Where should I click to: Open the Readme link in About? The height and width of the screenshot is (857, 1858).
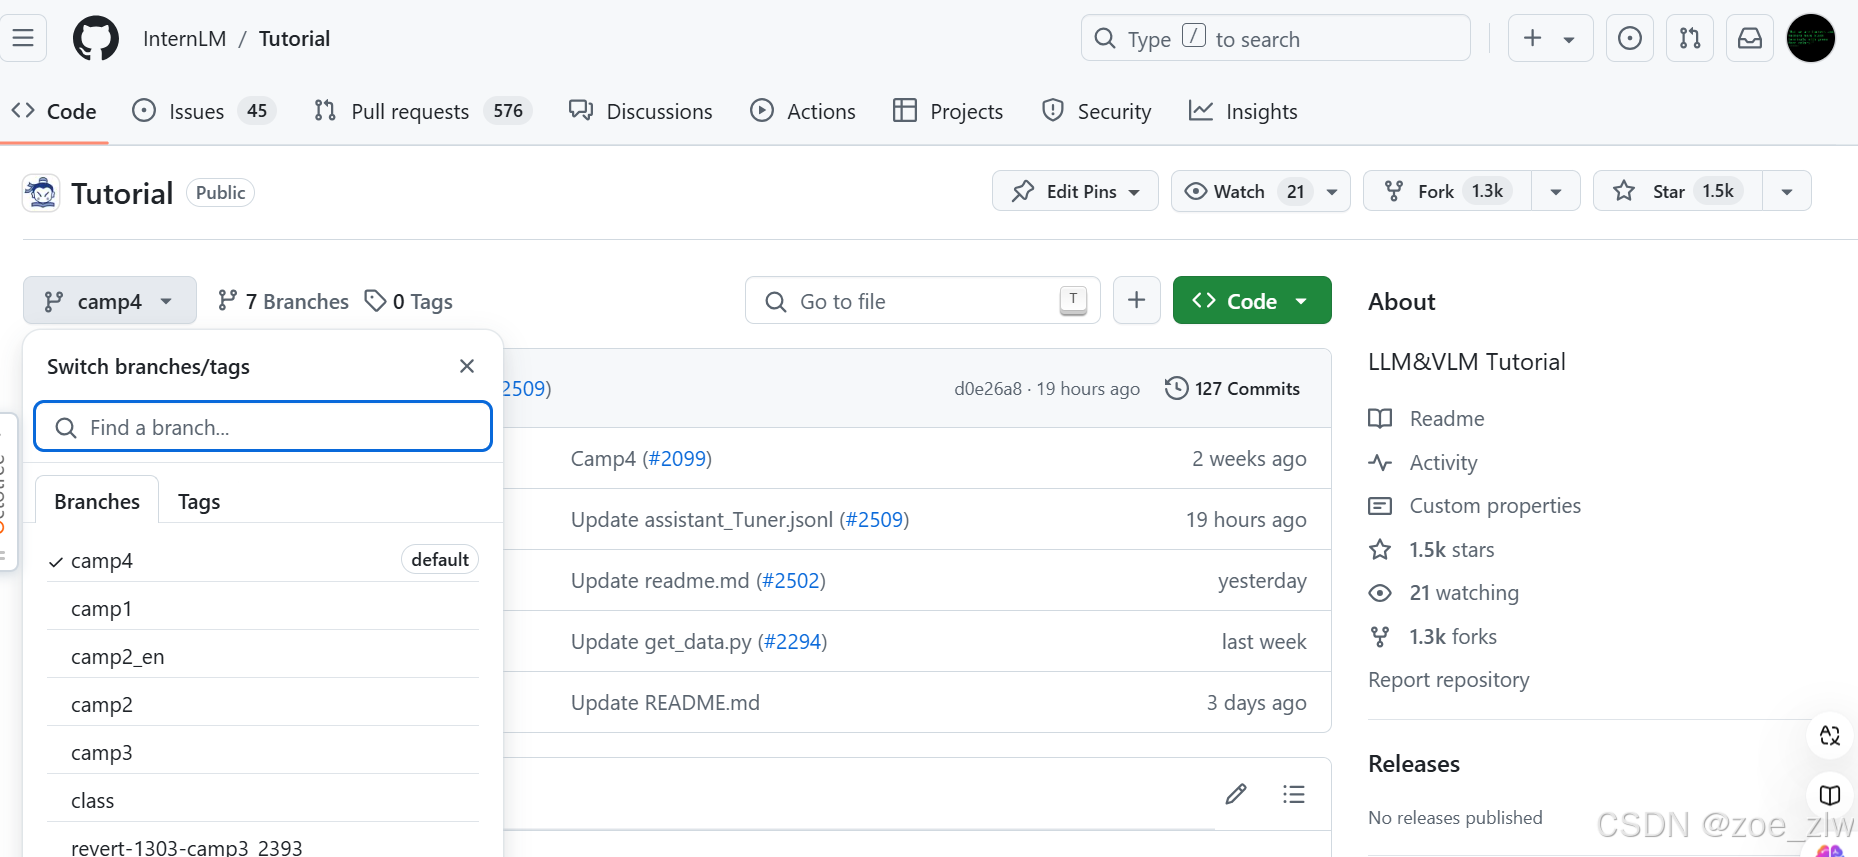1427,418
